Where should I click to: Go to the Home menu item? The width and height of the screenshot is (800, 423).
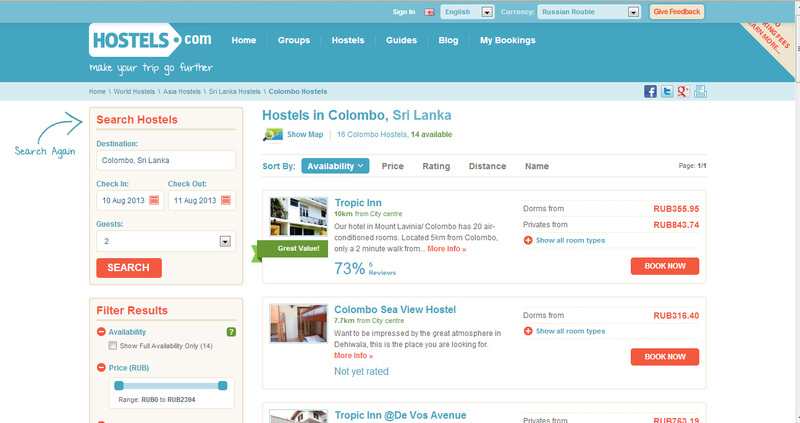point(244,40)
